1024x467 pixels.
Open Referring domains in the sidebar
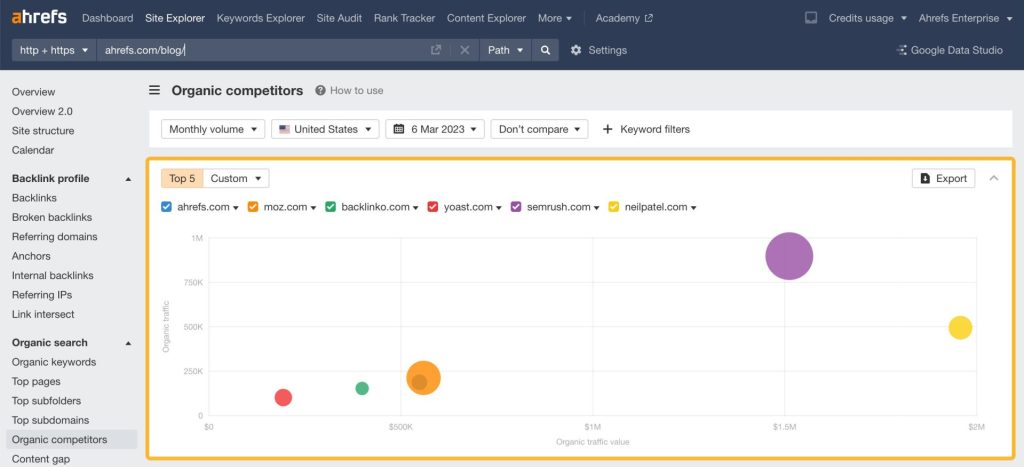click(54, 236)
